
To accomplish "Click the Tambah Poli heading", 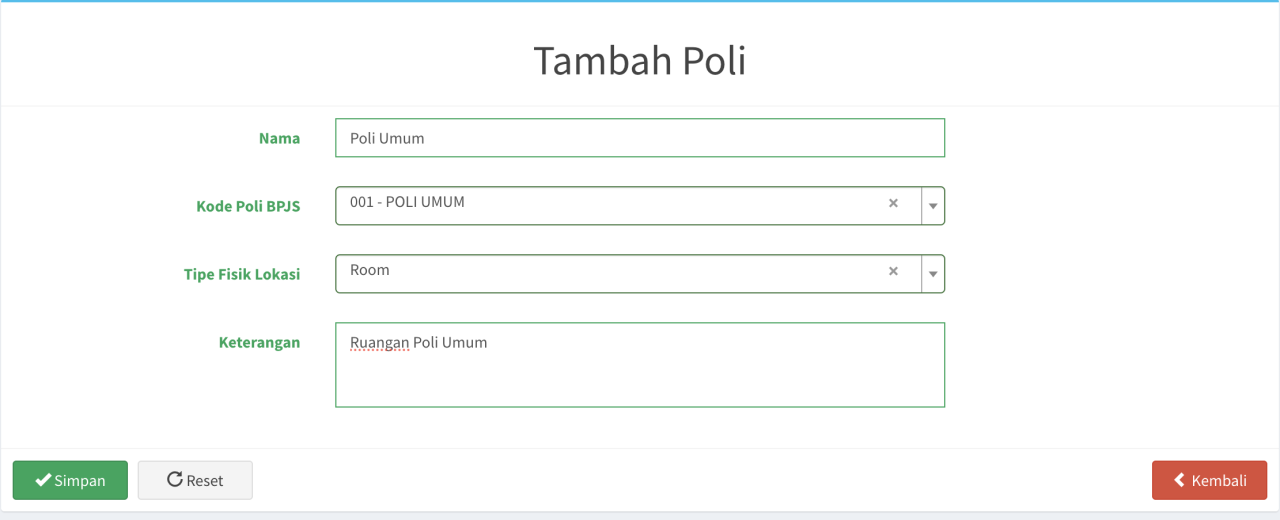I will point(640,60).
